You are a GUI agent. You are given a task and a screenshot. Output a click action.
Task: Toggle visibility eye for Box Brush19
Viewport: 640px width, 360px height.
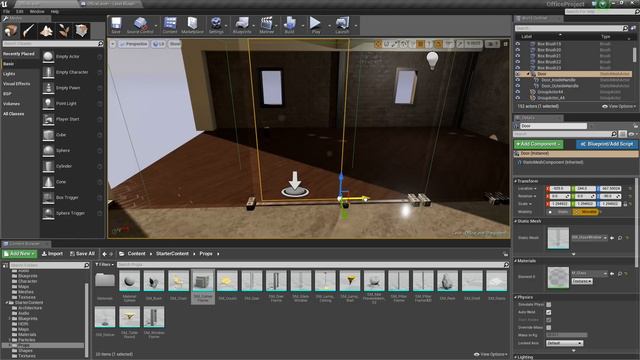[518, 44]
